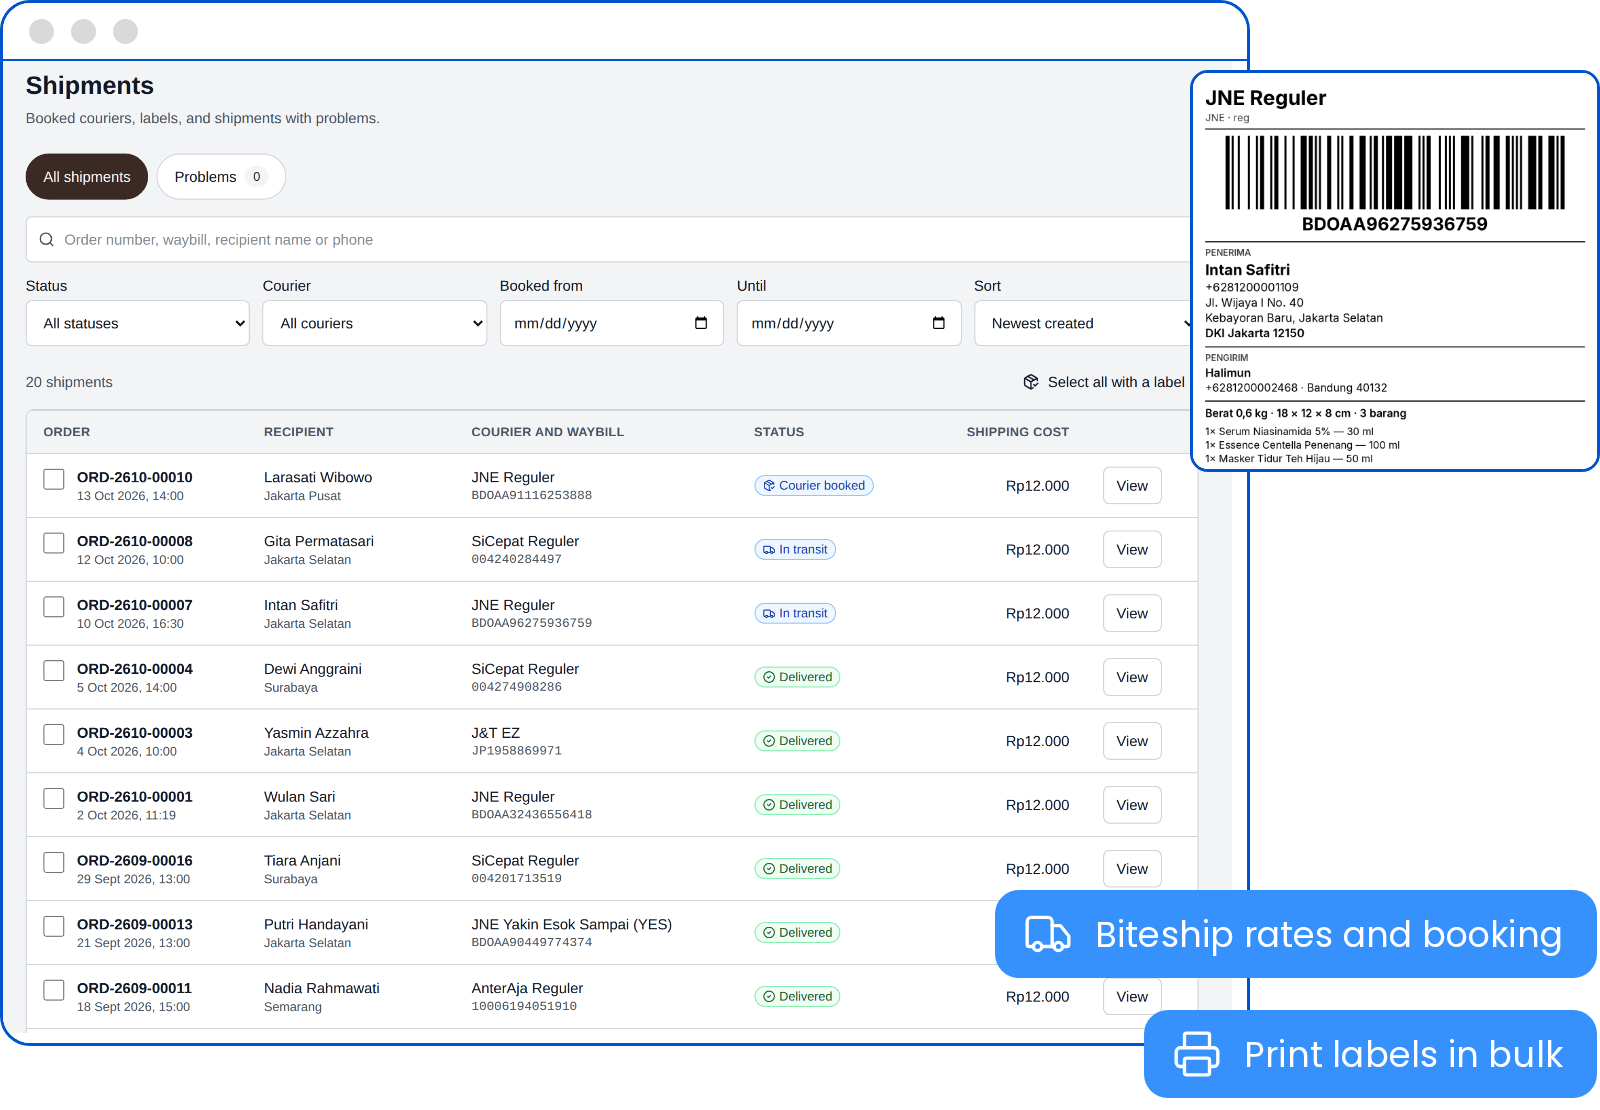View shipment for Dewi Anggraini
This screenshot has width=1600, height=1110.
(1132, 678)
